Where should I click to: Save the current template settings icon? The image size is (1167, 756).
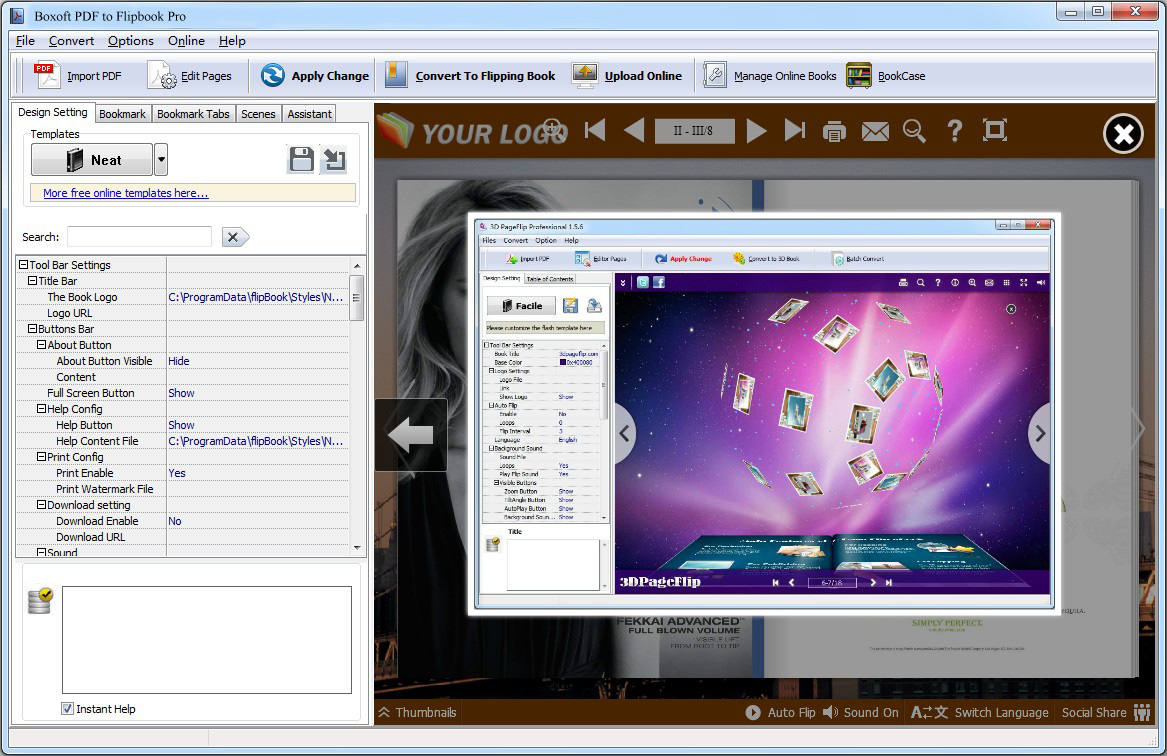pos(301,160)
